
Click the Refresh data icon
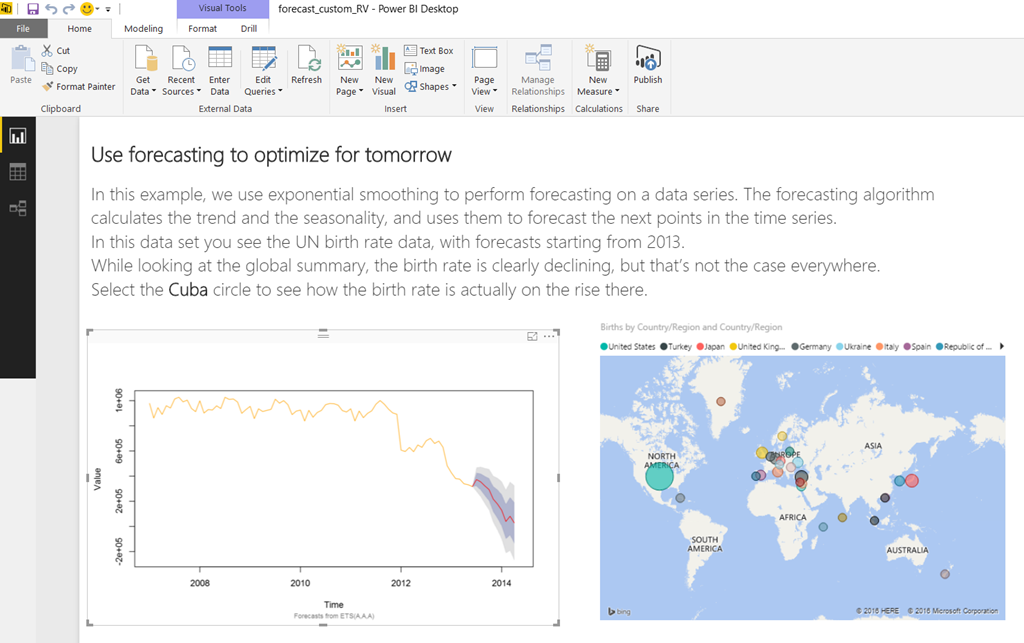tap(306, 66)
